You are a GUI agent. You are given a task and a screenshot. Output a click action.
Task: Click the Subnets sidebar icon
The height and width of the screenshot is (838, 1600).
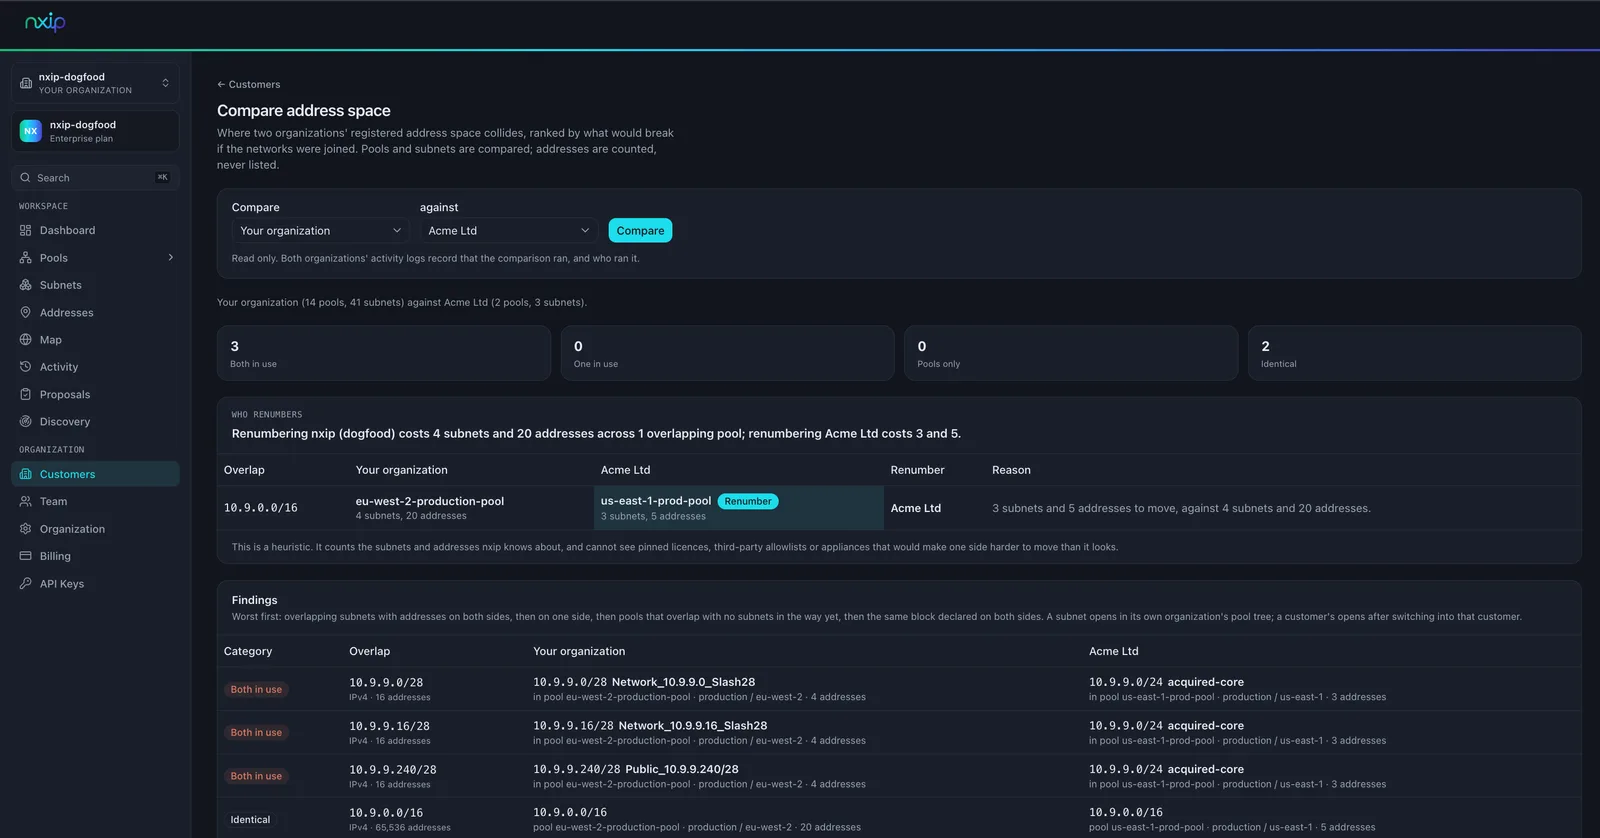(x=26, y=285)
